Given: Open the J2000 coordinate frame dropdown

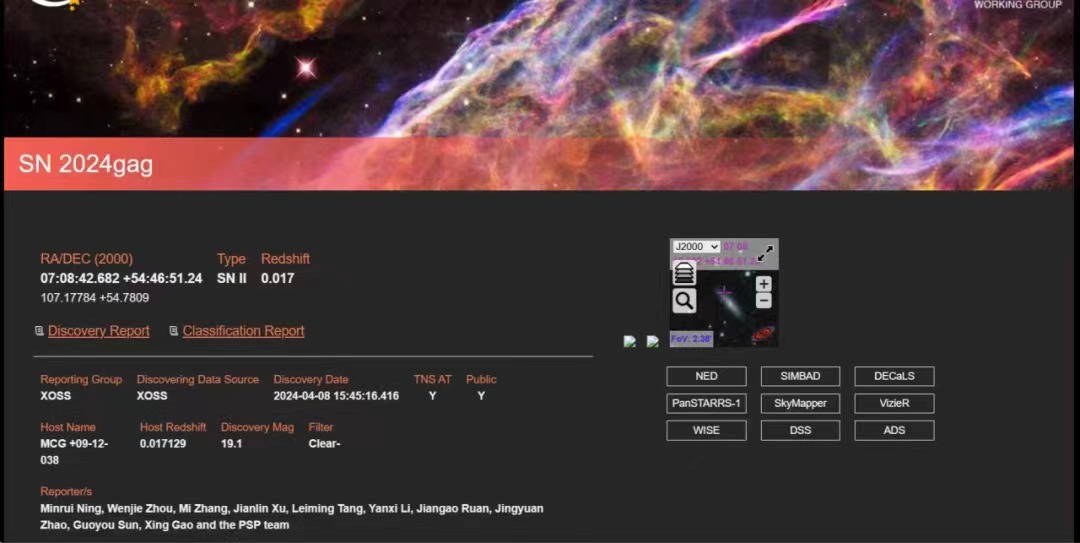Looking at the screenshot, I should pyautogui.click(x=696, y=247).
